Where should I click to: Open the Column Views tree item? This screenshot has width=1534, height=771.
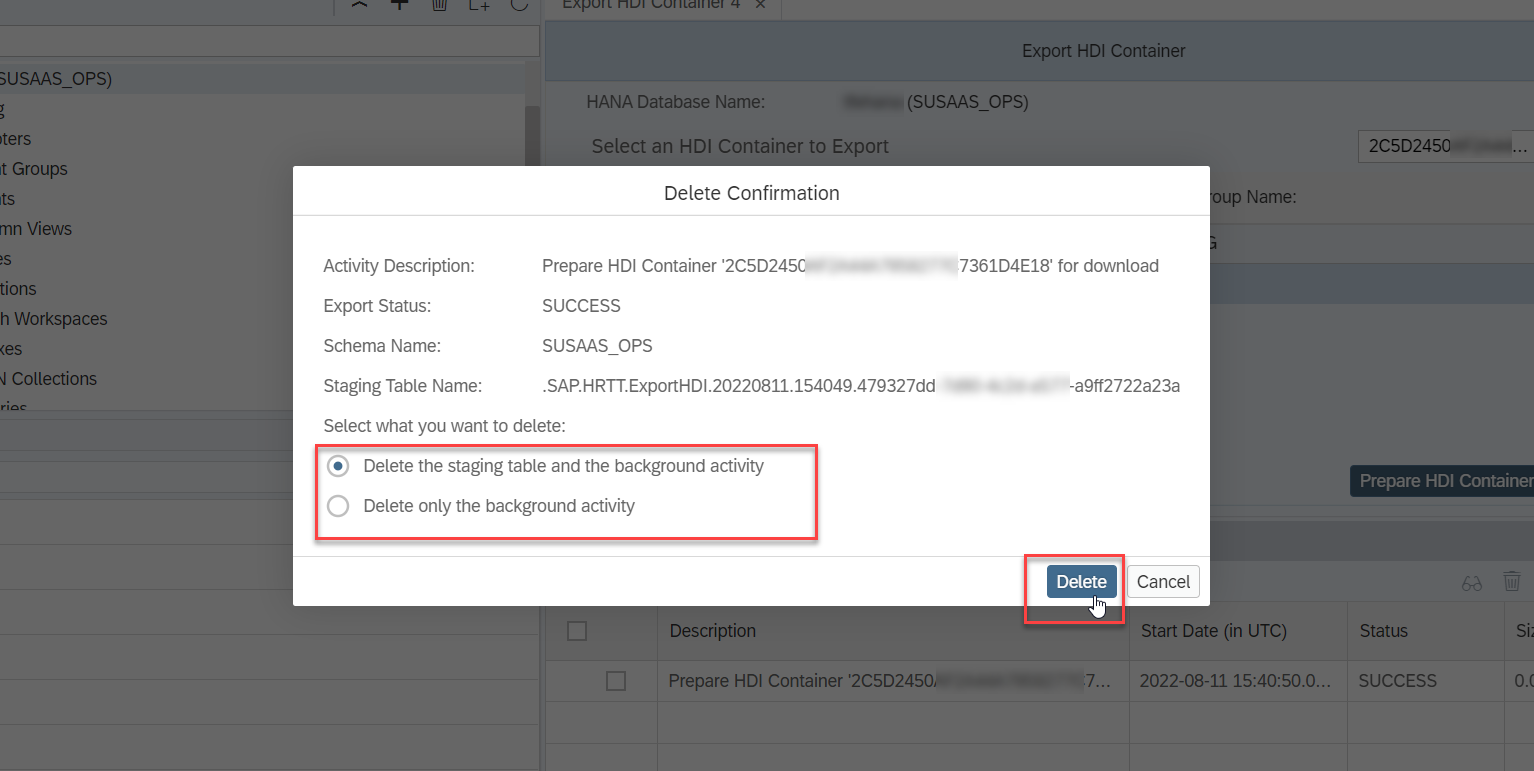pyautogui.click(x=36, y=229)
